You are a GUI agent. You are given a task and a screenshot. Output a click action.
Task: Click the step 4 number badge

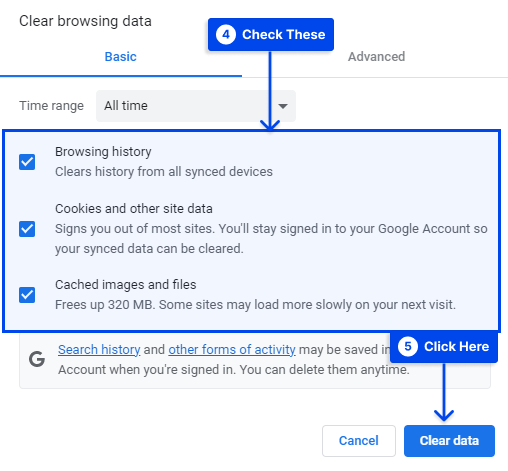[x=226, y=35]
